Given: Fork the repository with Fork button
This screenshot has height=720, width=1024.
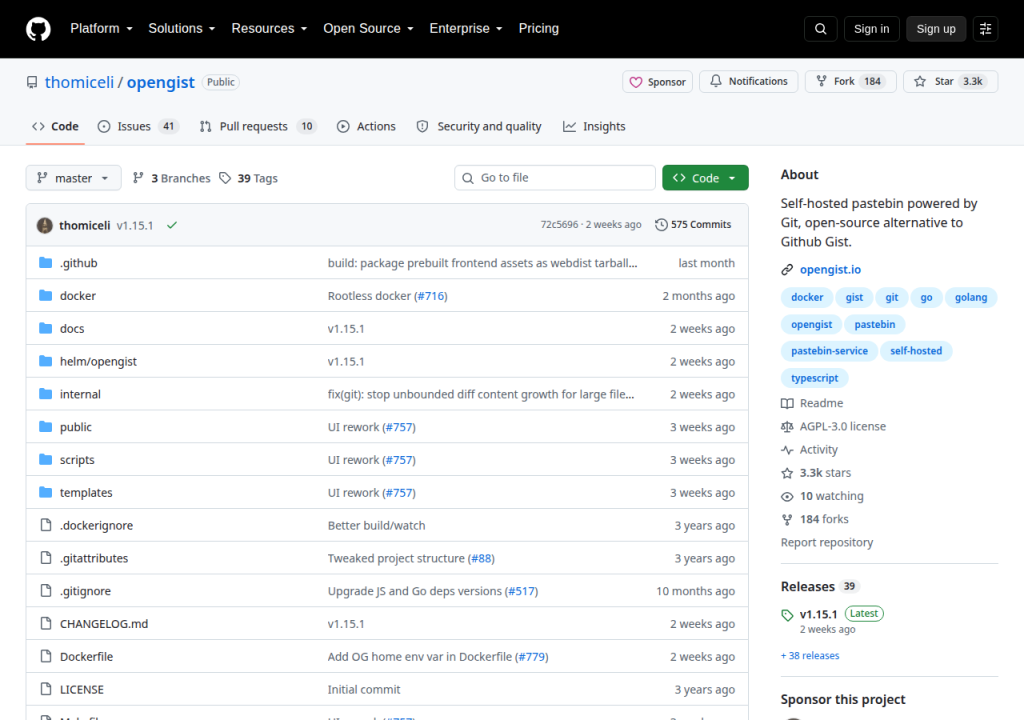Looking at the screenshot, I should tap(850, 82).
